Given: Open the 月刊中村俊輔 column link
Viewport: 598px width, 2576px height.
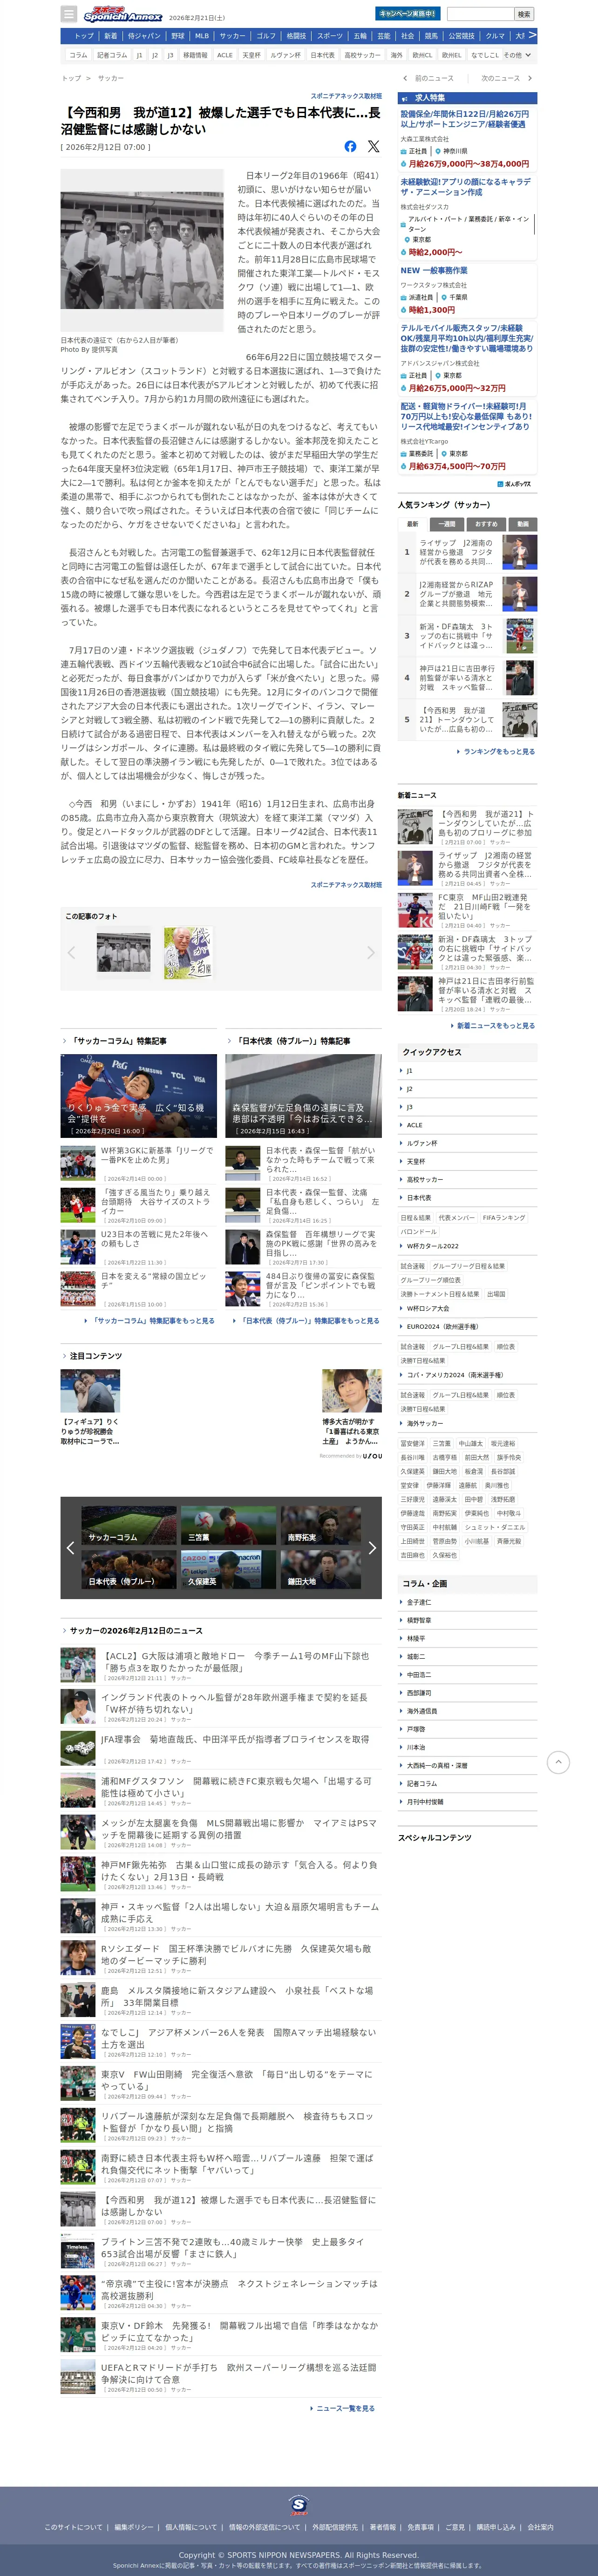Looking at the screenshot, I should (x=467, y=1801).
